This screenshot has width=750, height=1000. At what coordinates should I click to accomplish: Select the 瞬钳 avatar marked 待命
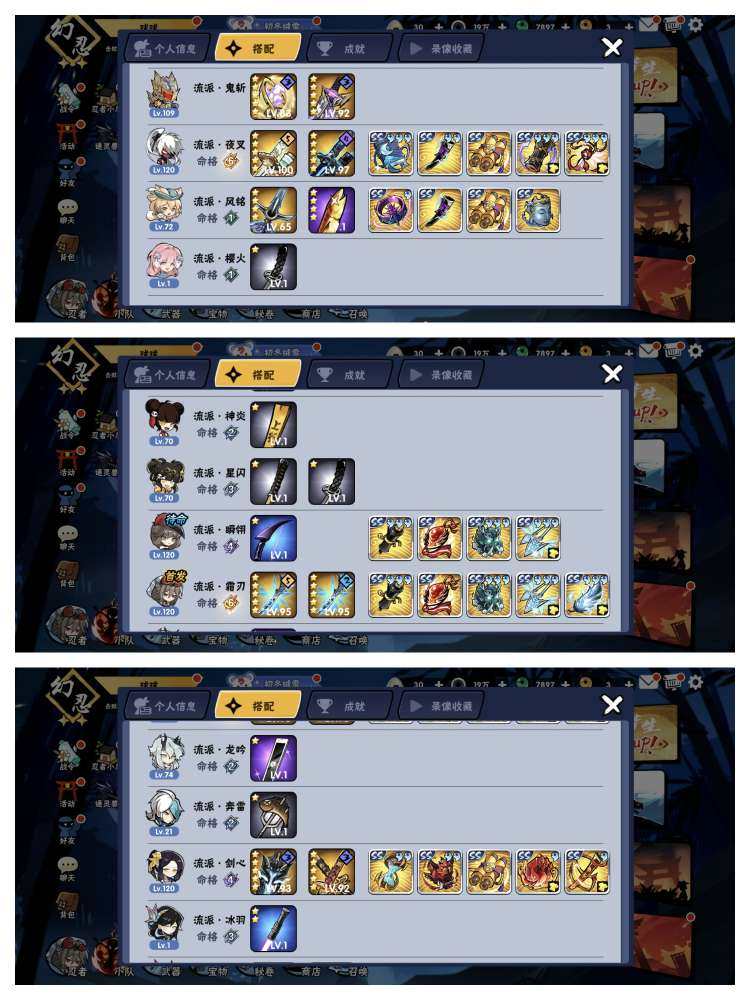[165, 536]
